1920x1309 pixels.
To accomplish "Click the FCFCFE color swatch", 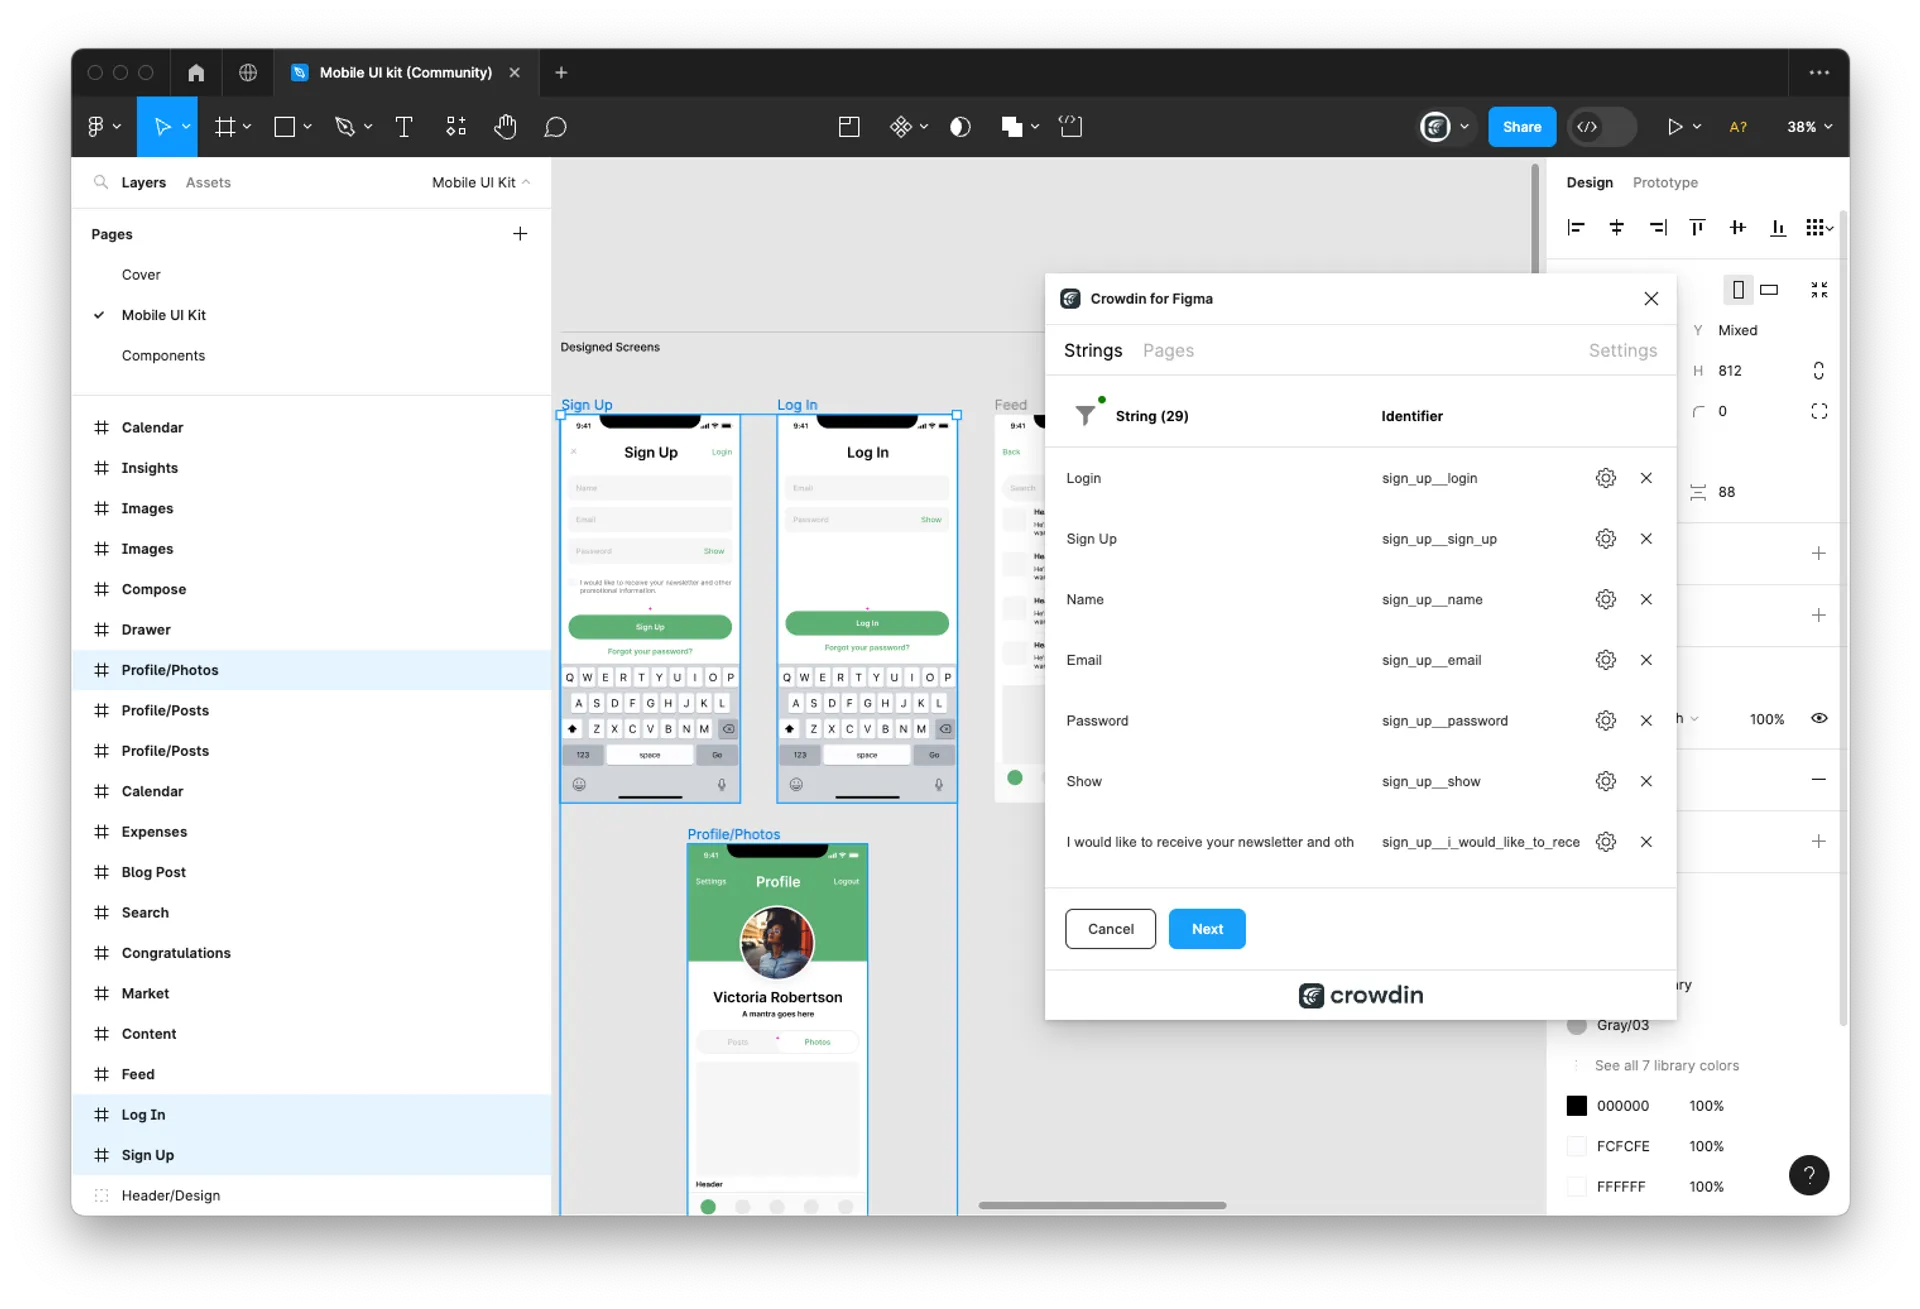I will (x=1576, y=1145).
